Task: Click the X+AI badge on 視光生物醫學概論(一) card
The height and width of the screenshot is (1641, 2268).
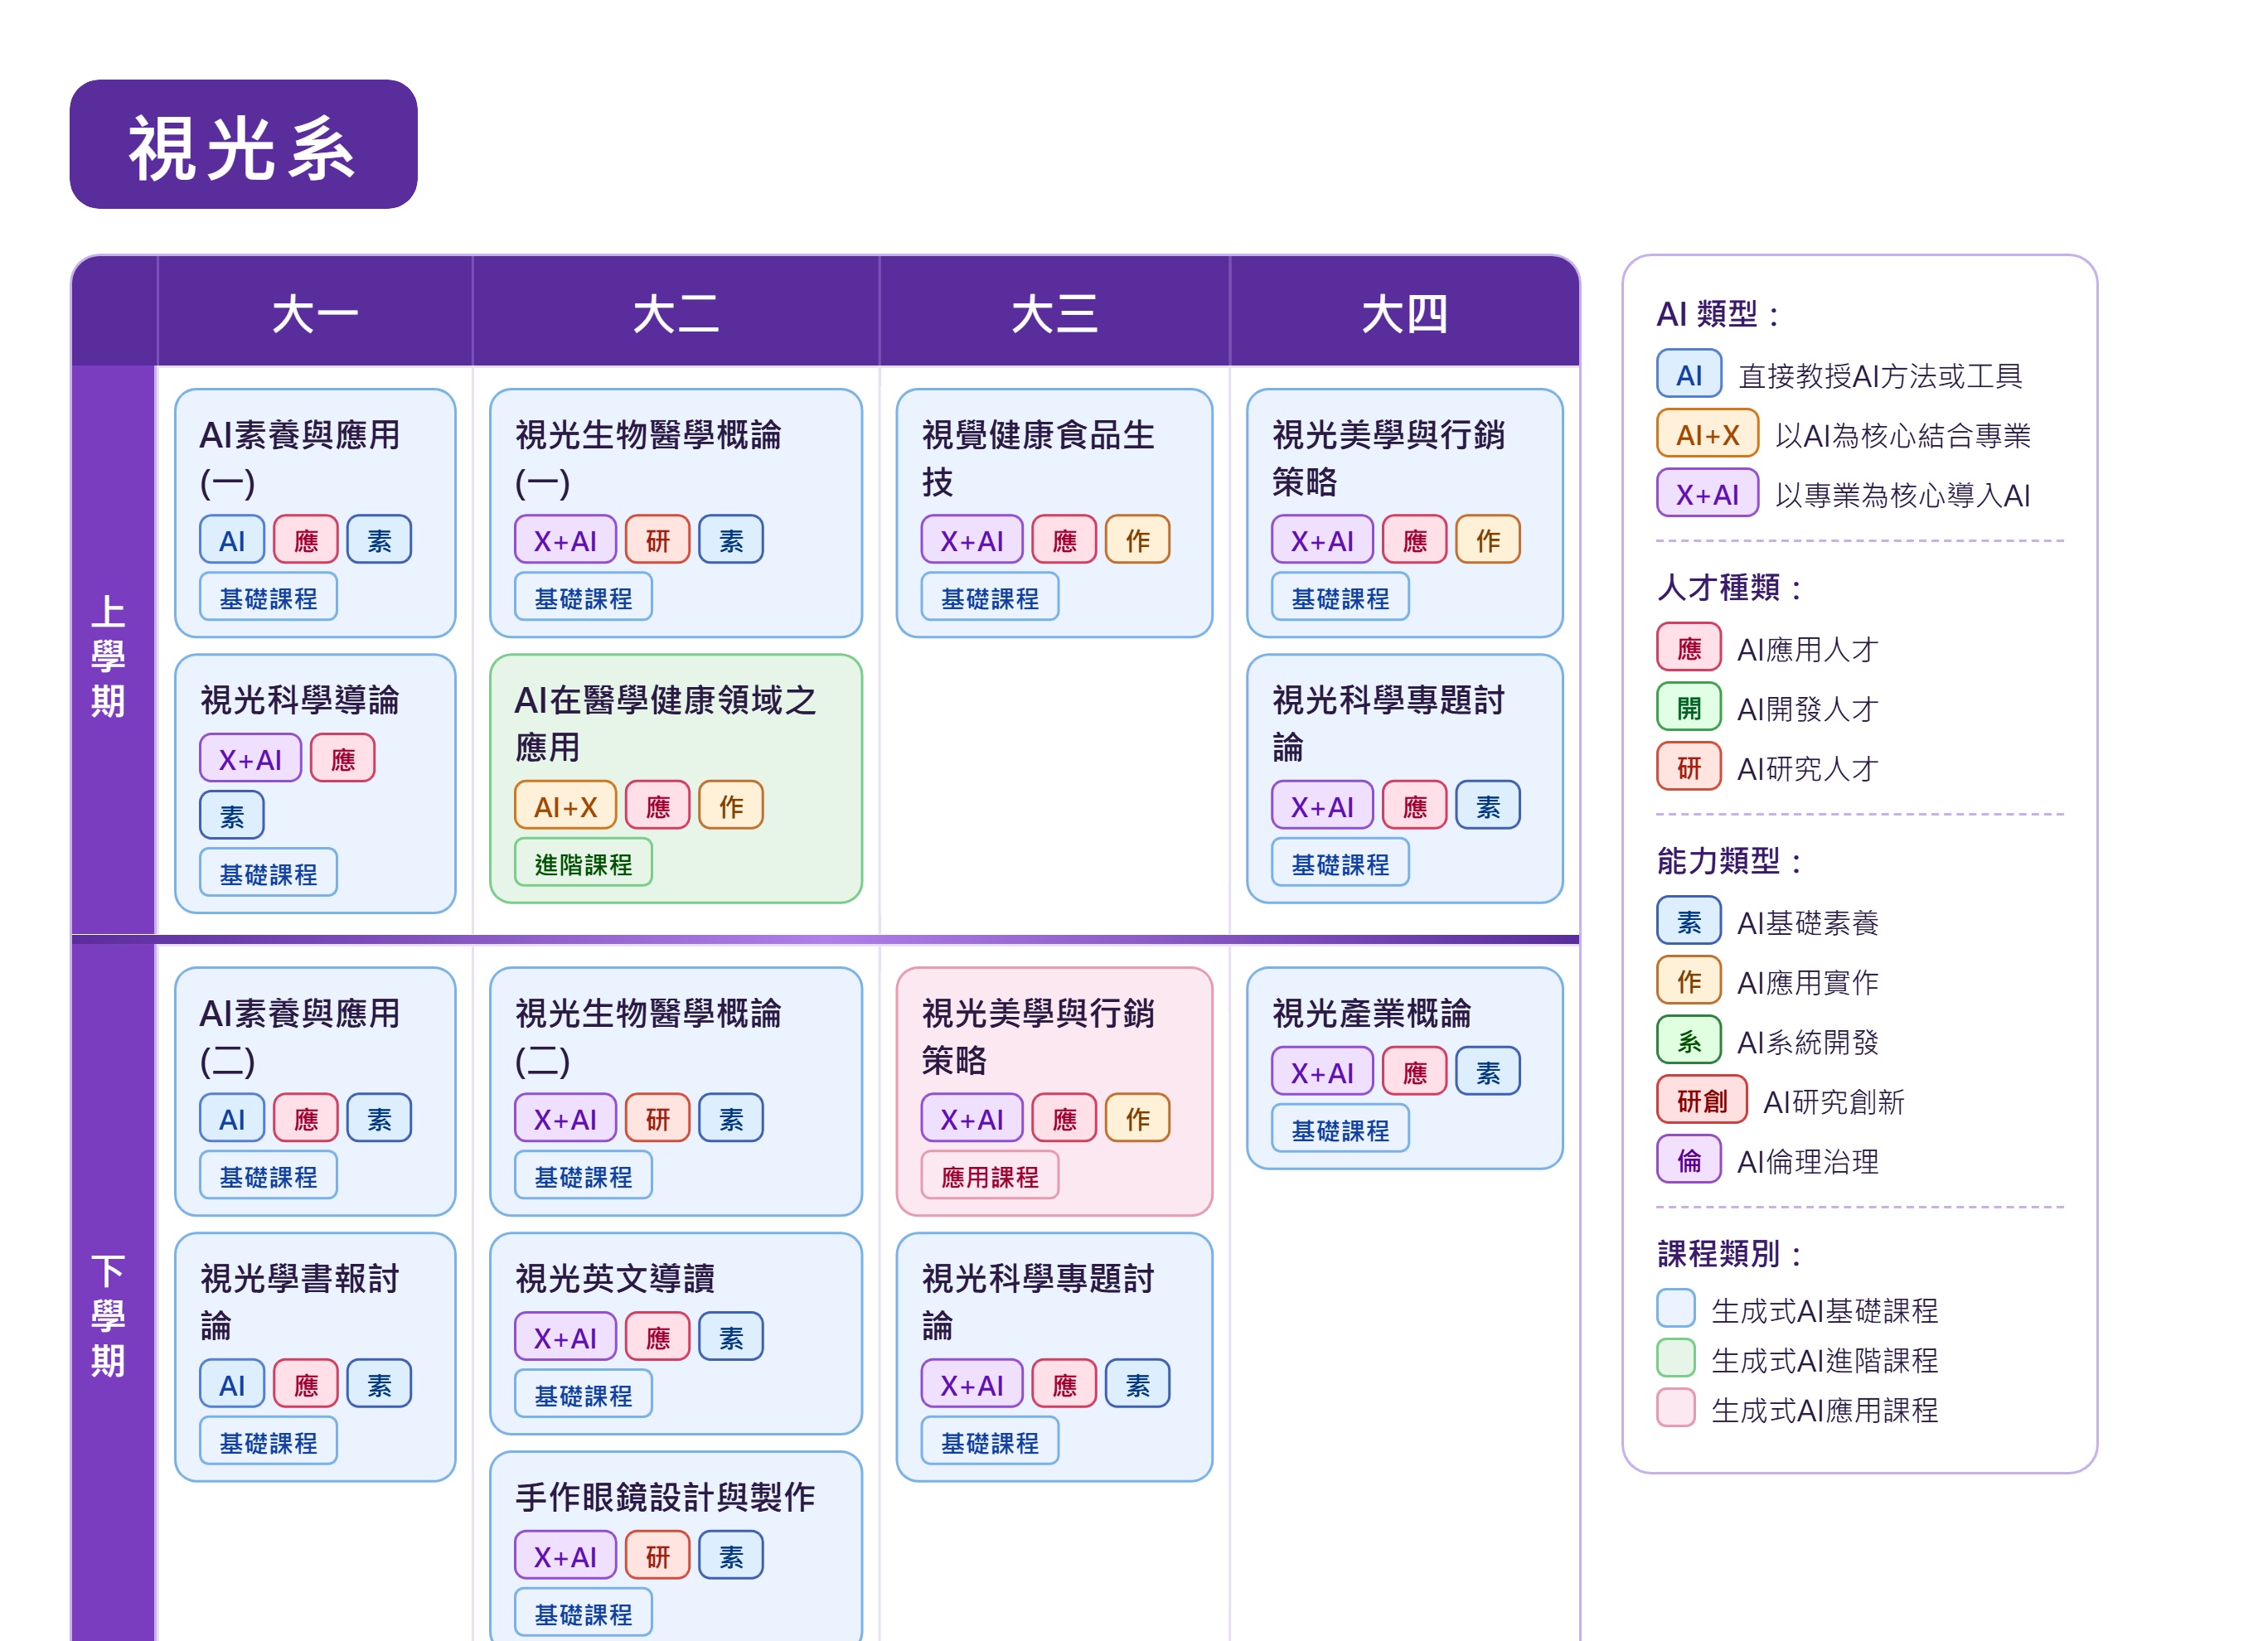Action: click(565, 540)
